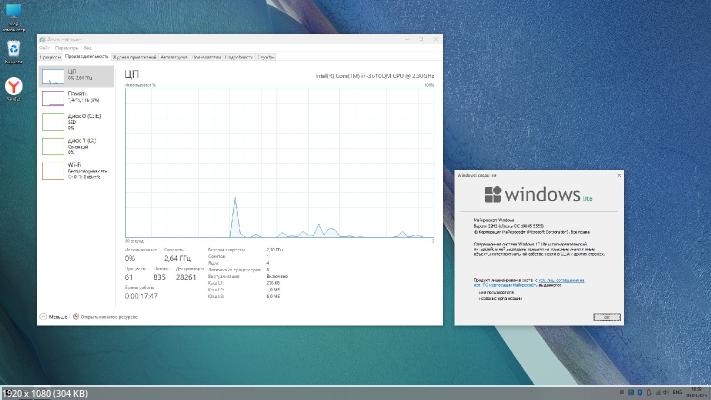Open the Recycle Bin desktop icon
Viewport: 711px width, 400px height.
pyautogui.click(x=14, y=51)
